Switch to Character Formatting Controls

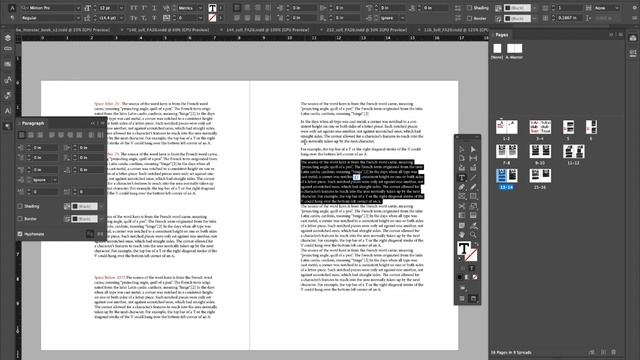pos(12,8)
